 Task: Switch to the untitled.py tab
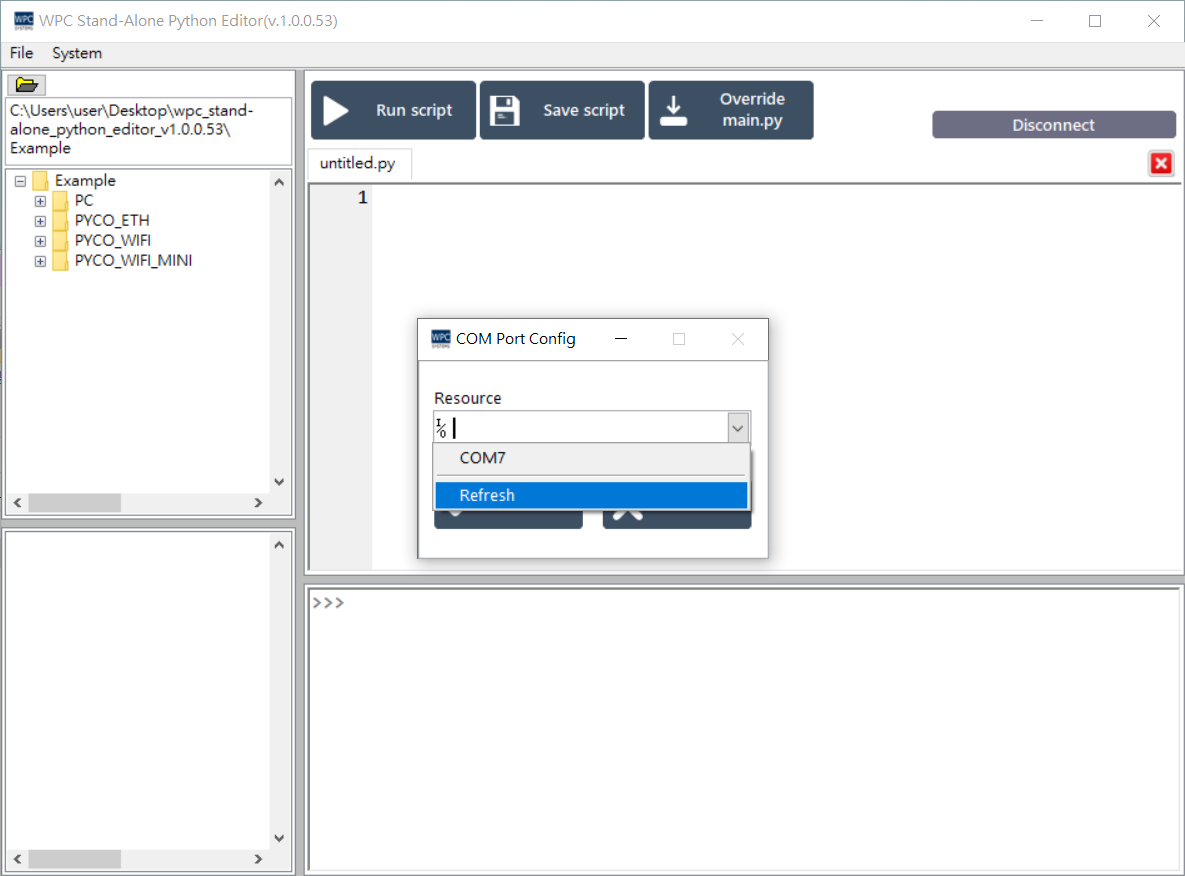[x=357, y=164]
